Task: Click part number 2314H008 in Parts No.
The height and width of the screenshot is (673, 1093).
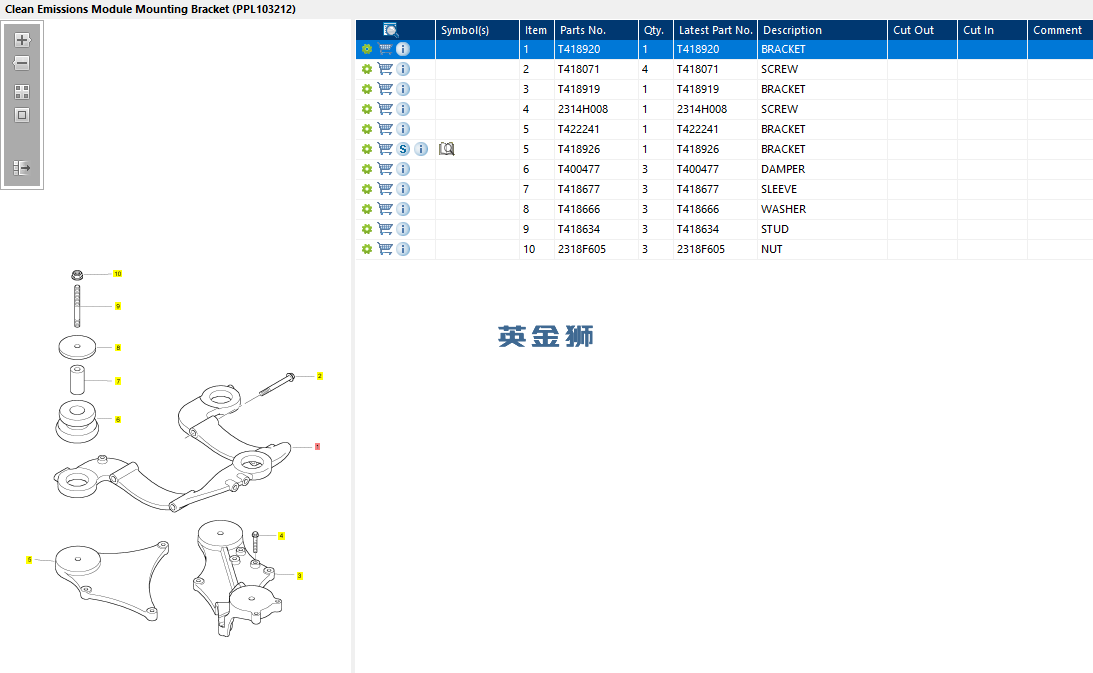Action: pos(596,109)
